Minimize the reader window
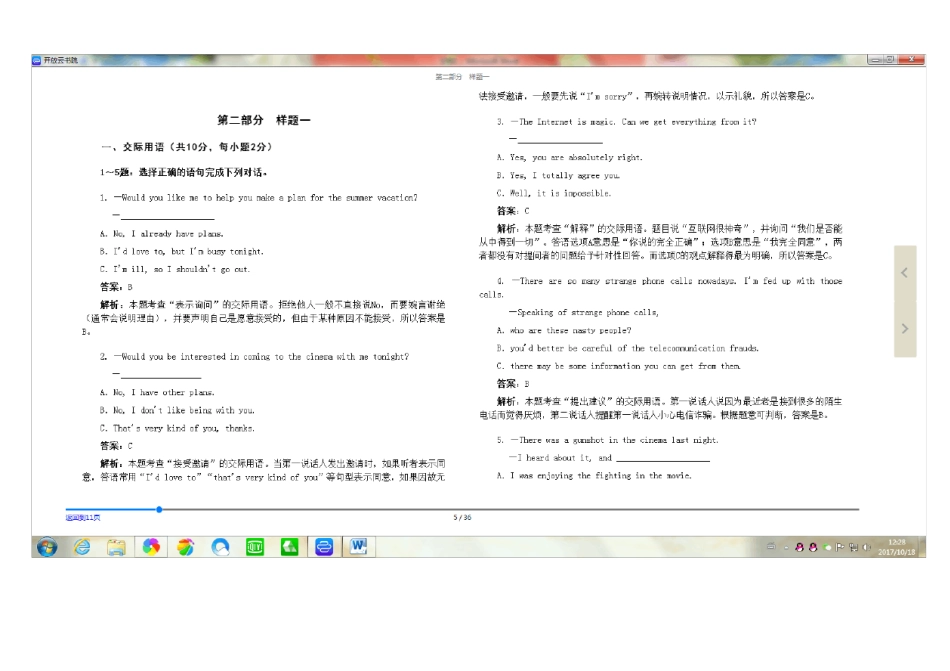The image size is (950, 671). (875, 59)
